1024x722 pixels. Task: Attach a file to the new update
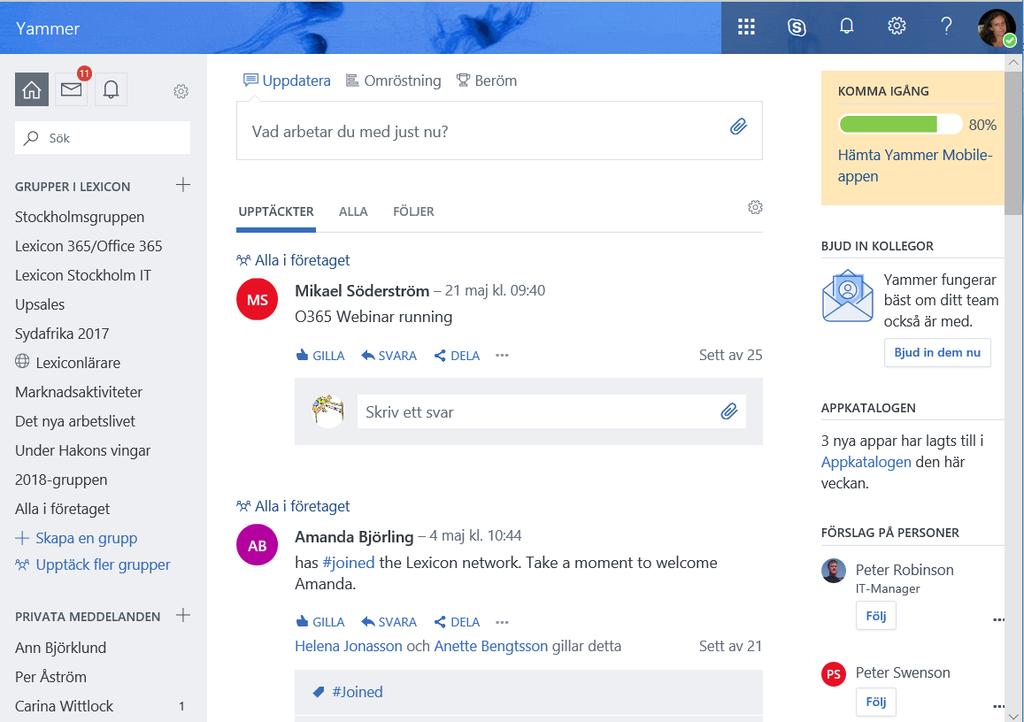coord(738,127)
